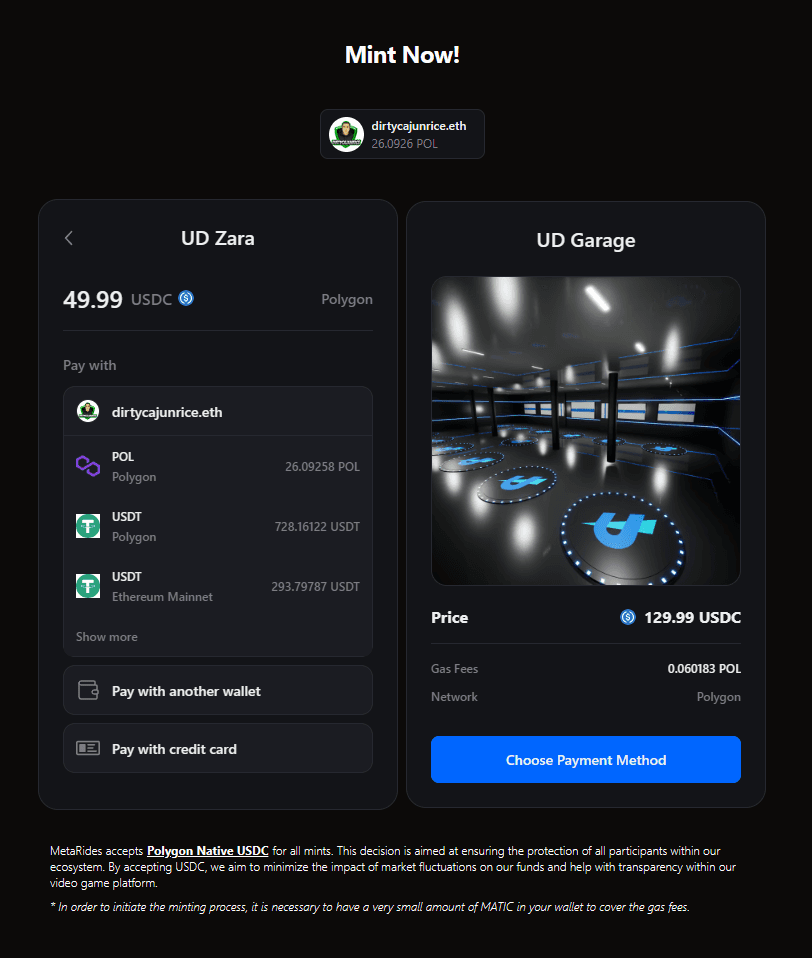Select USDT on Polygon as payment token
Viewport: 812px width, 958px height.
pos(217,526)
